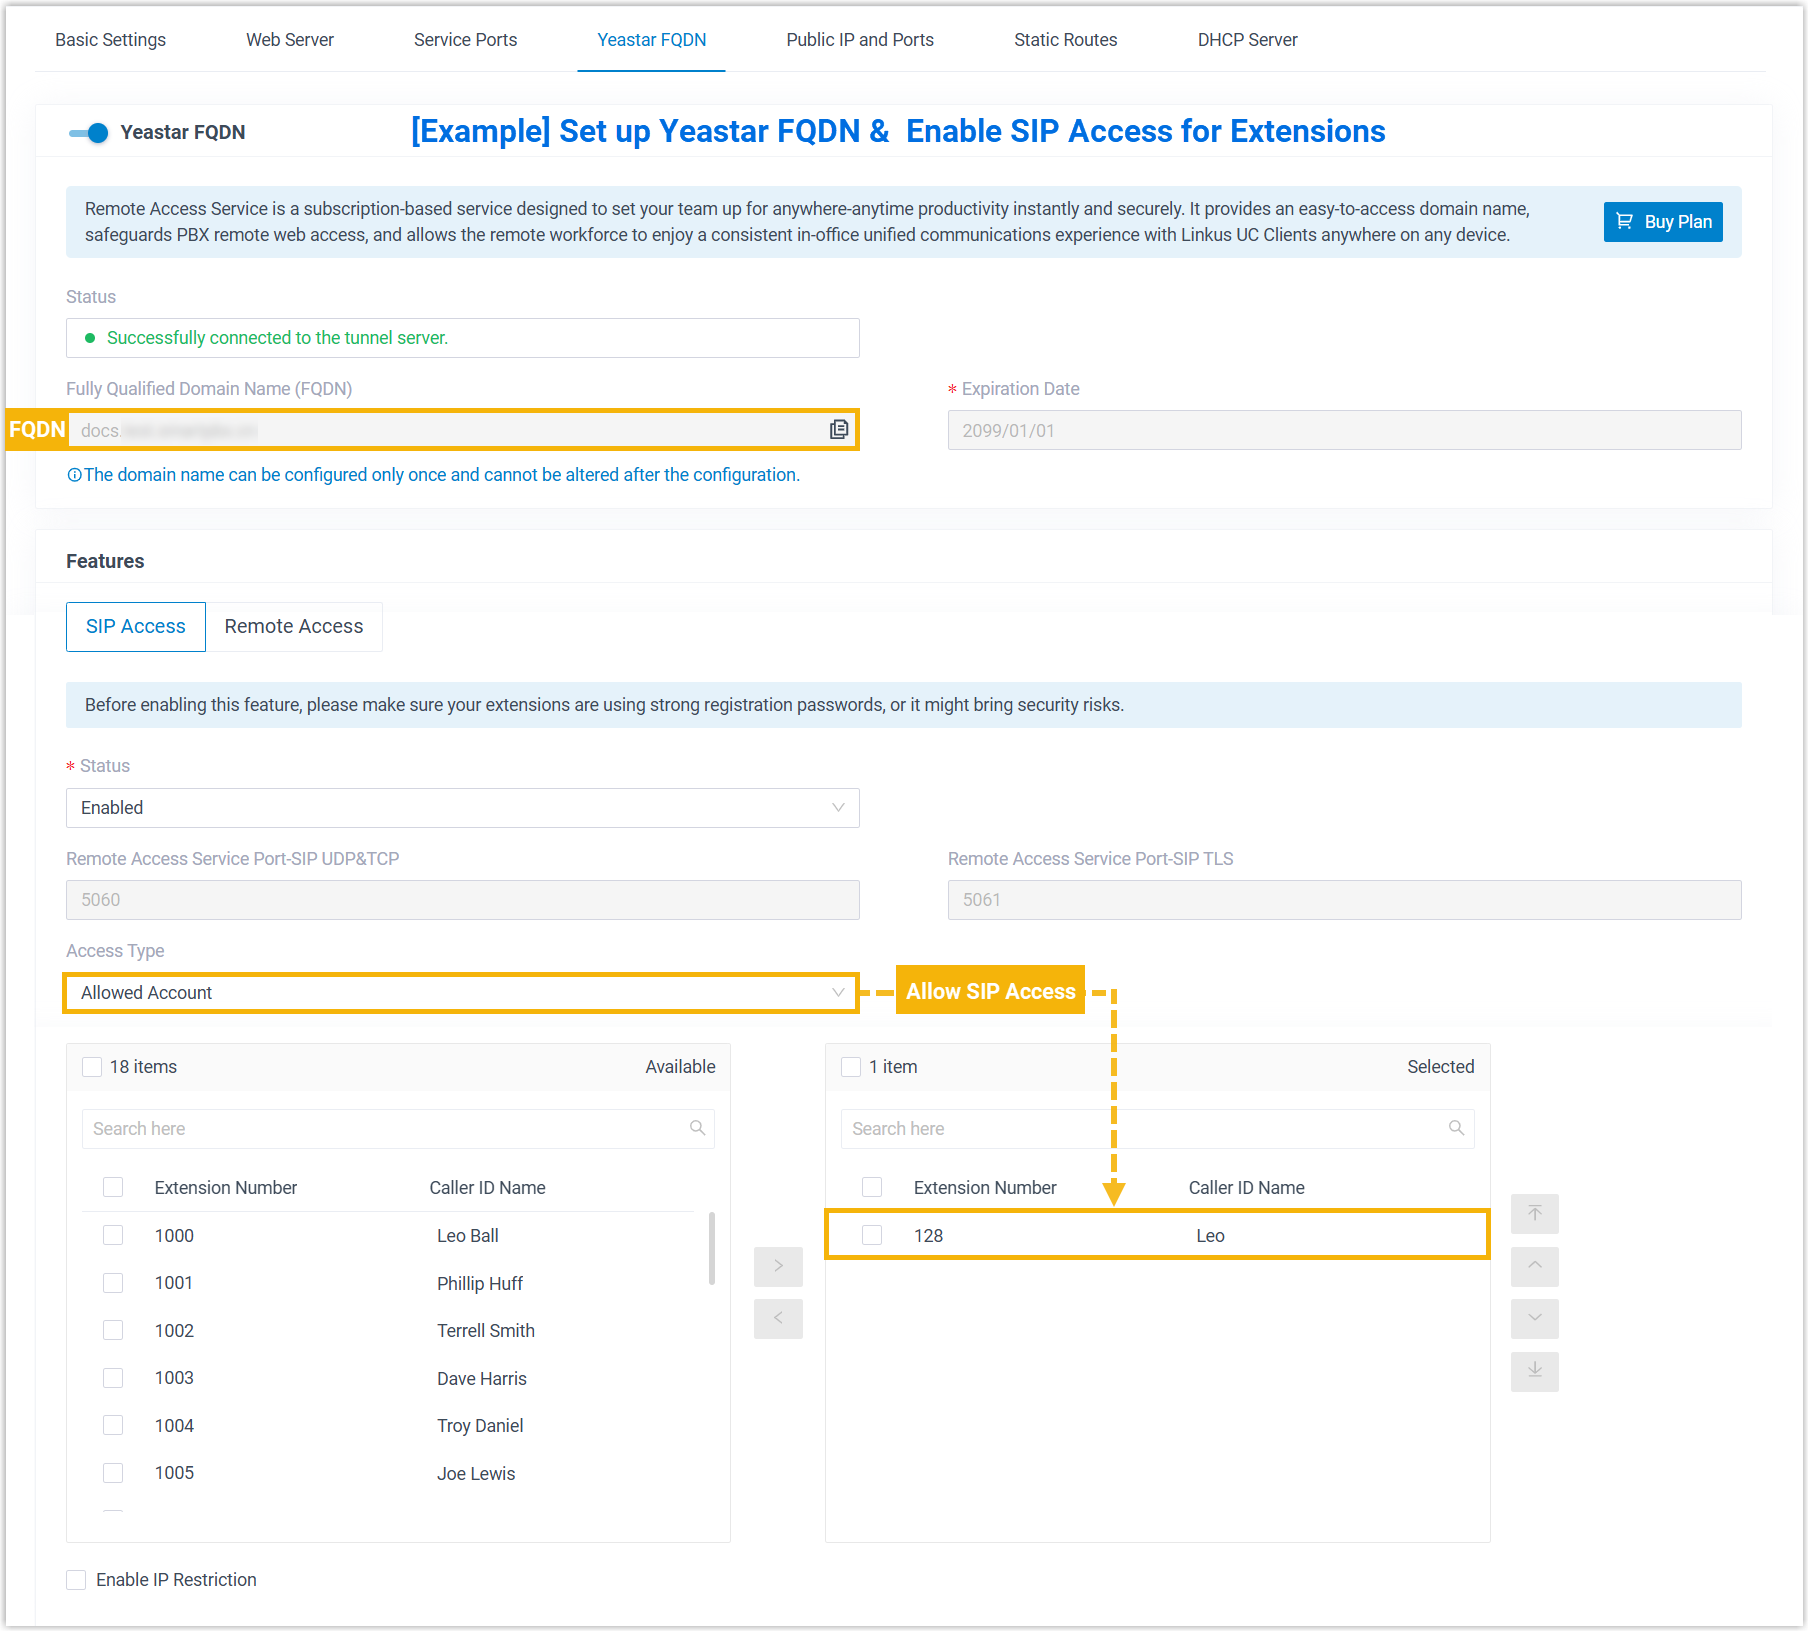Click the move-up chevron icon
The width and height of the screenshot is (1809, 1632).
click(x=1534, y=1266)
